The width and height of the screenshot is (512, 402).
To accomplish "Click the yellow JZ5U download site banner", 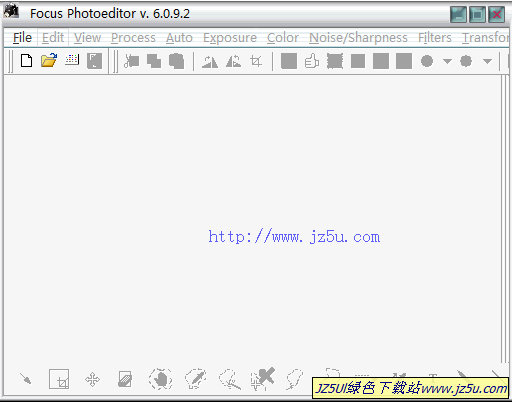I will tap(410, 388).
